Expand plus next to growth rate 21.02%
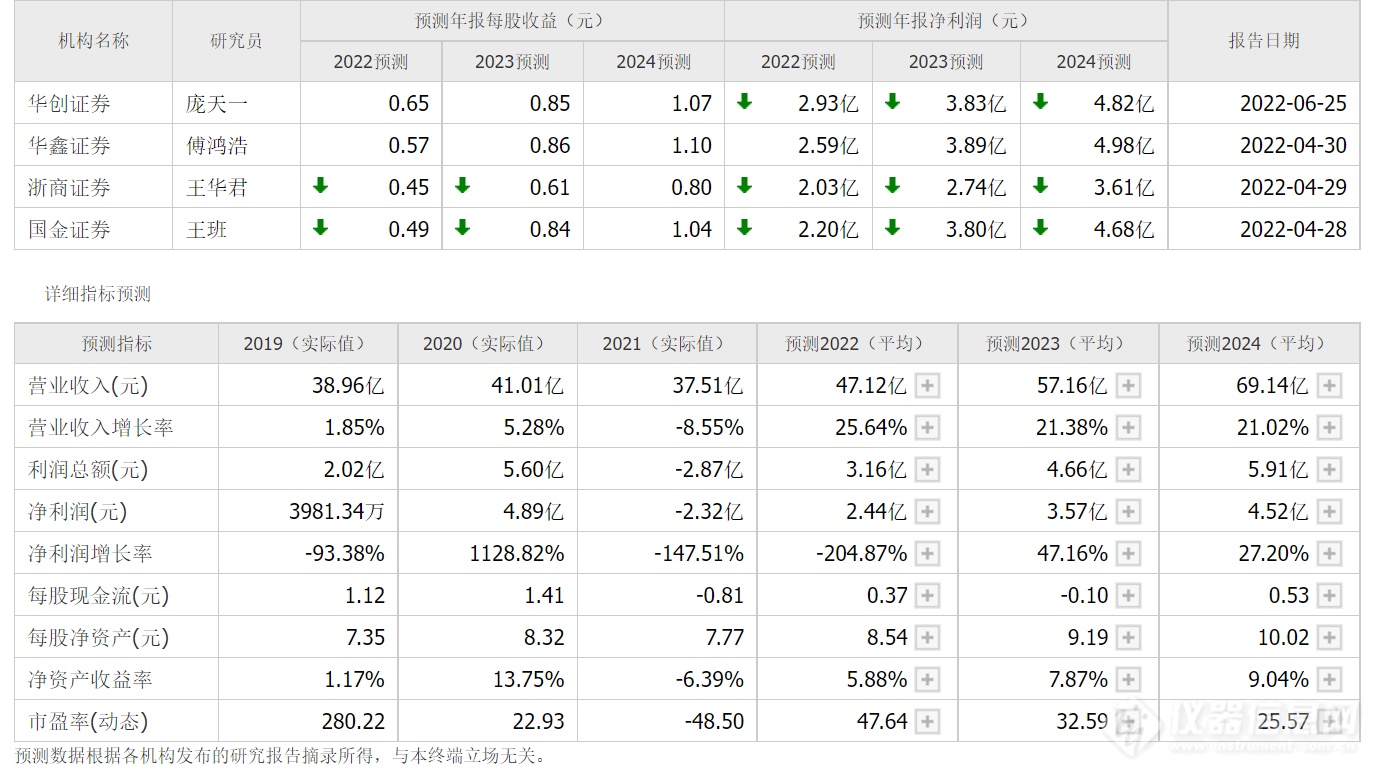This screenshot has height=773, width=1377. click(1329, 428)
